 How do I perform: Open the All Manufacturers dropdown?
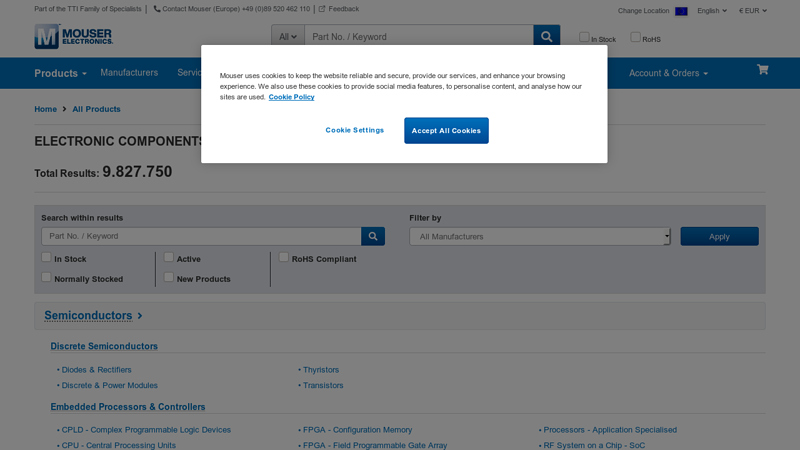click(x=540, y=237)
